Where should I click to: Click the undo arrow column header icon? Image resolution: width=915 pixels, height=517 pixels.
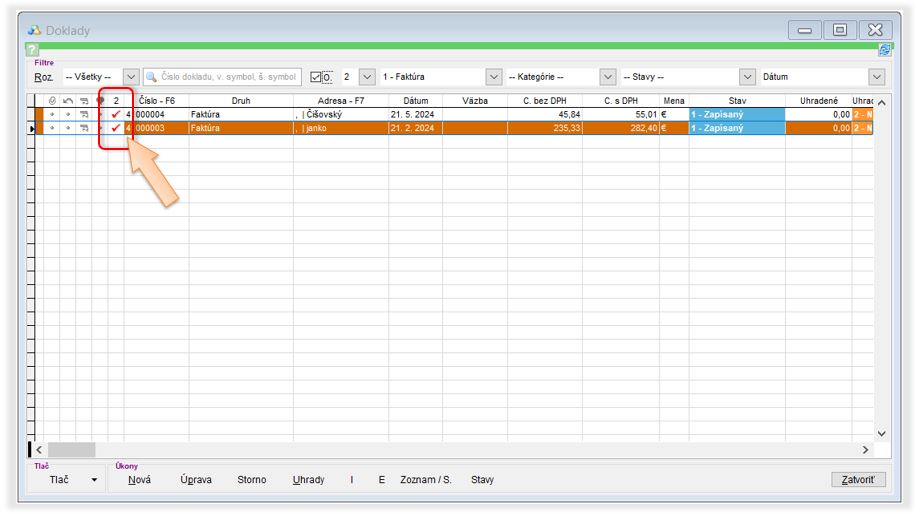pyautogui.click(x=68, y=101)
